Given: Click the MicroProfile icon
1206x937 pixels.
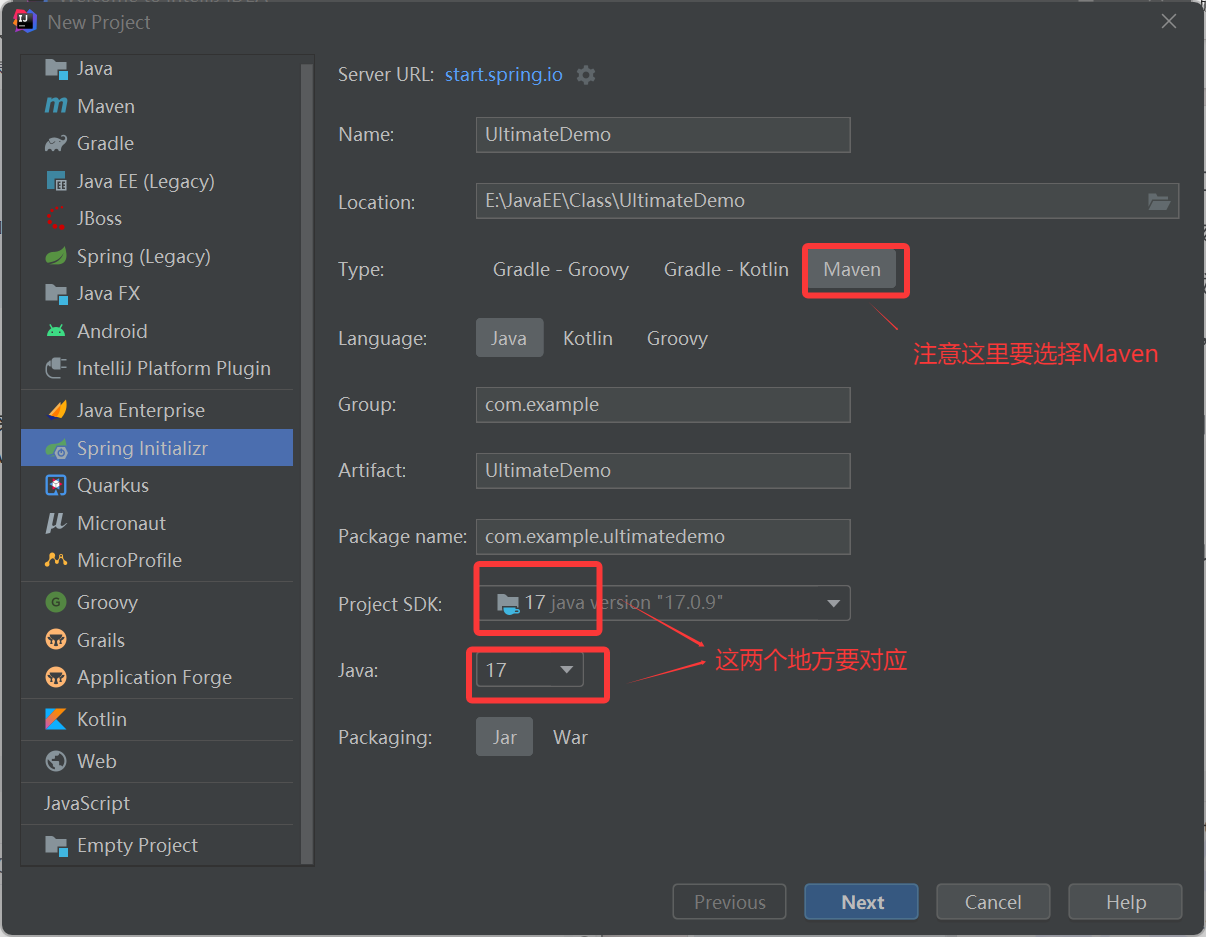Looking at the screenshot, I should point(56,560).
